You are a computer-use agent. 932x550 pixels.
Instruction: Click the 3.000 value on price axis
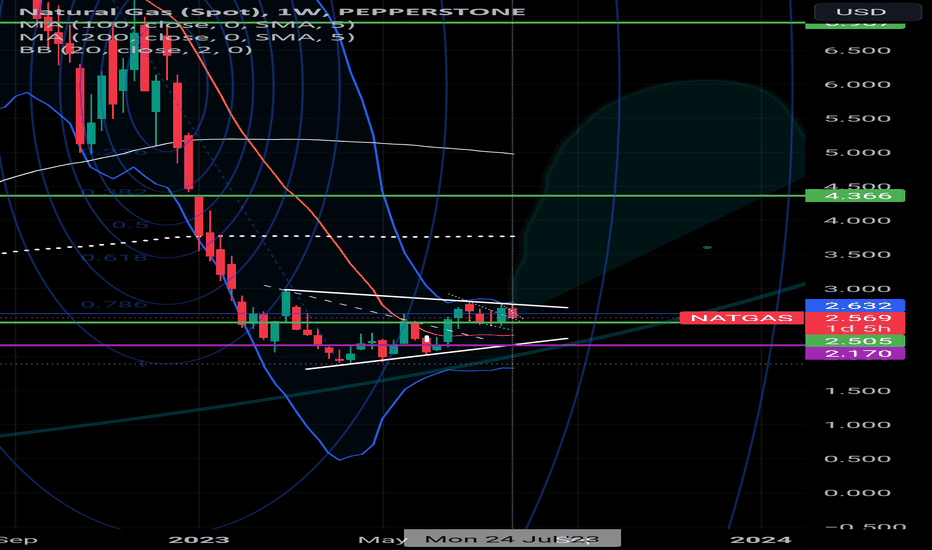click(x=857, y=289)
